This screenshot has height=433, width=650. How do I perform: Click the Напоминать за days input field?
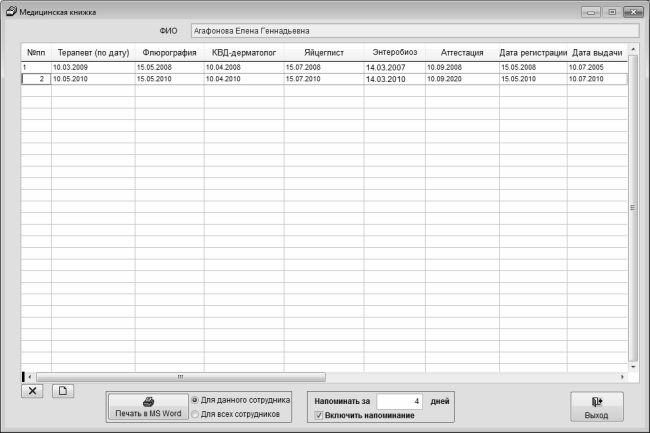399,399
